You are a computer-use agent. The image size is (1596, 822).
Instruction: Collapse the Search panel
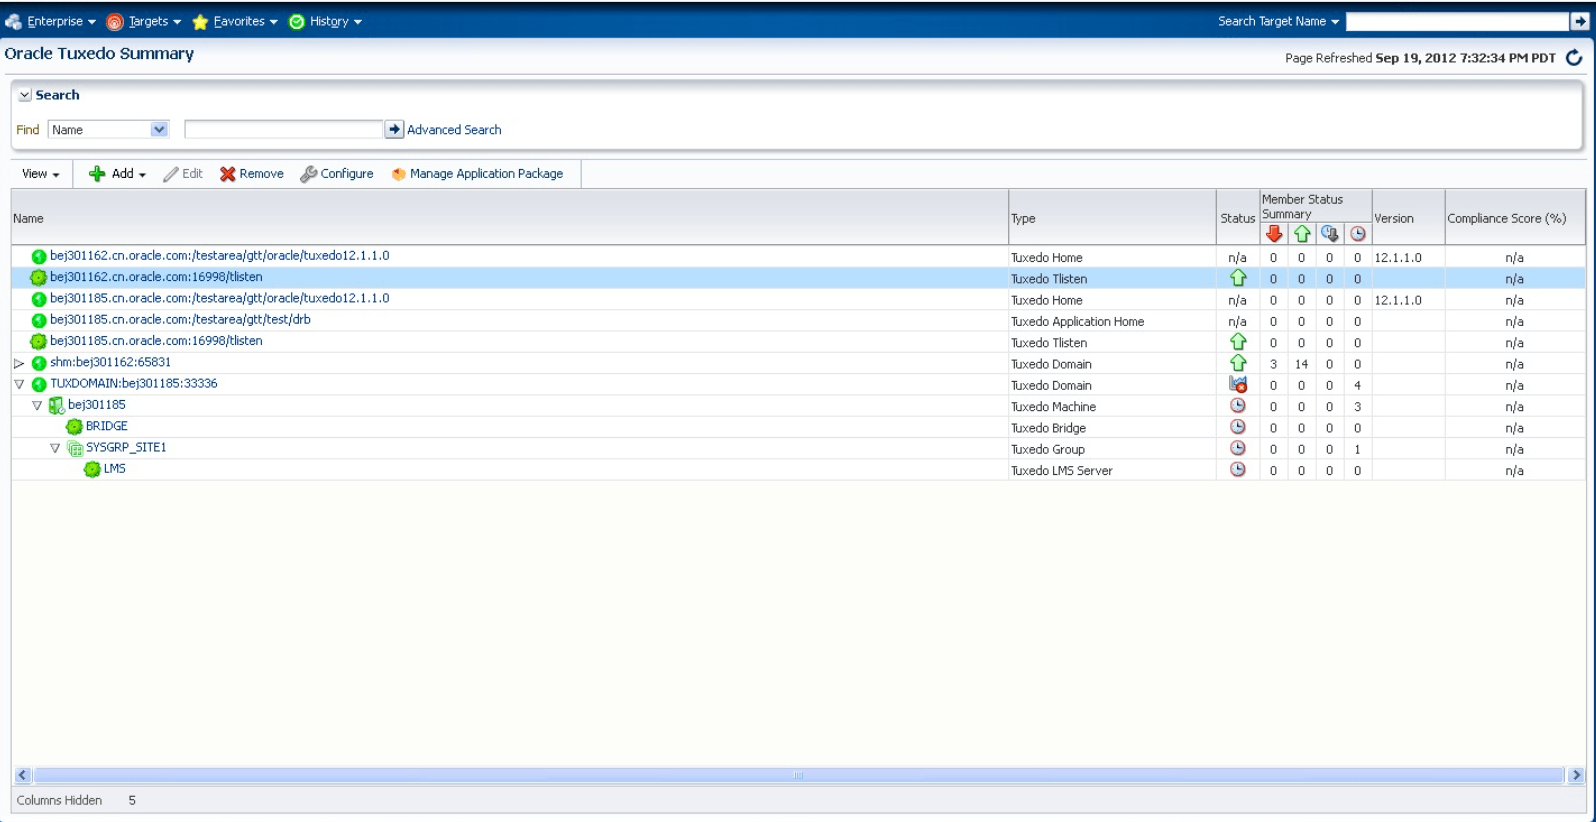tap(25, 95)
